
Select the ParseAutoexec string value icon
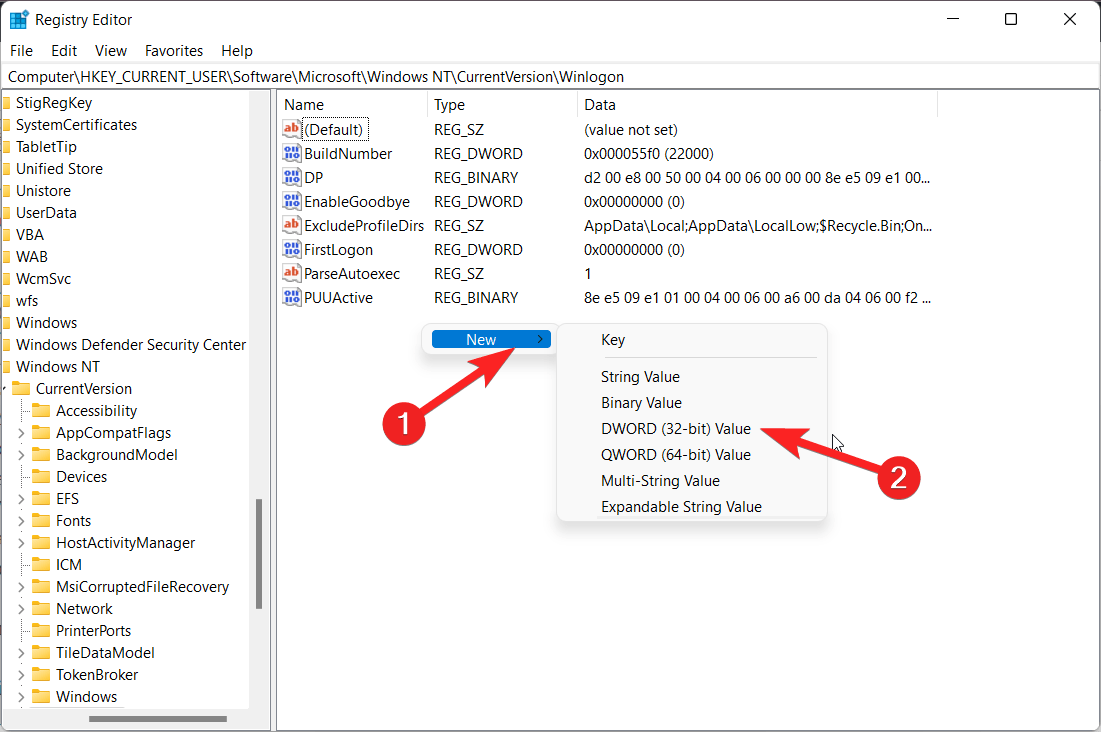[292, 273]
